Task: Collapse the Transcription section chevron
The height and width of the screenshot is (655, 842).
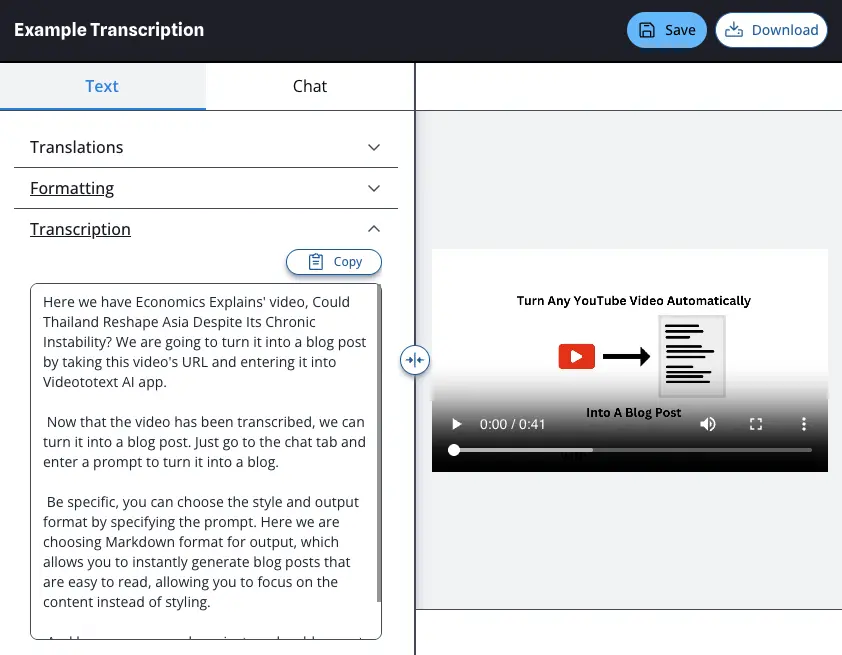Action: pyautogui.click(x=374, y=229)
